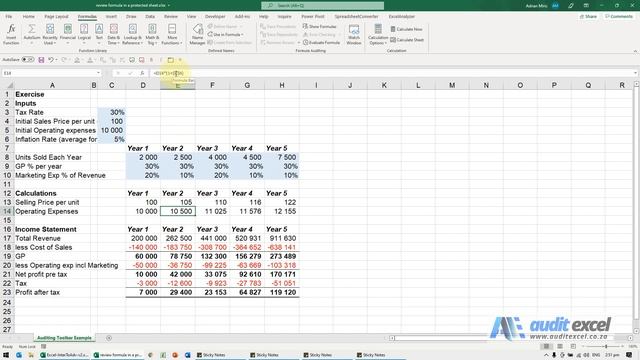
Task: Open Use in Formula dropdown
Action: pos(225,35)
